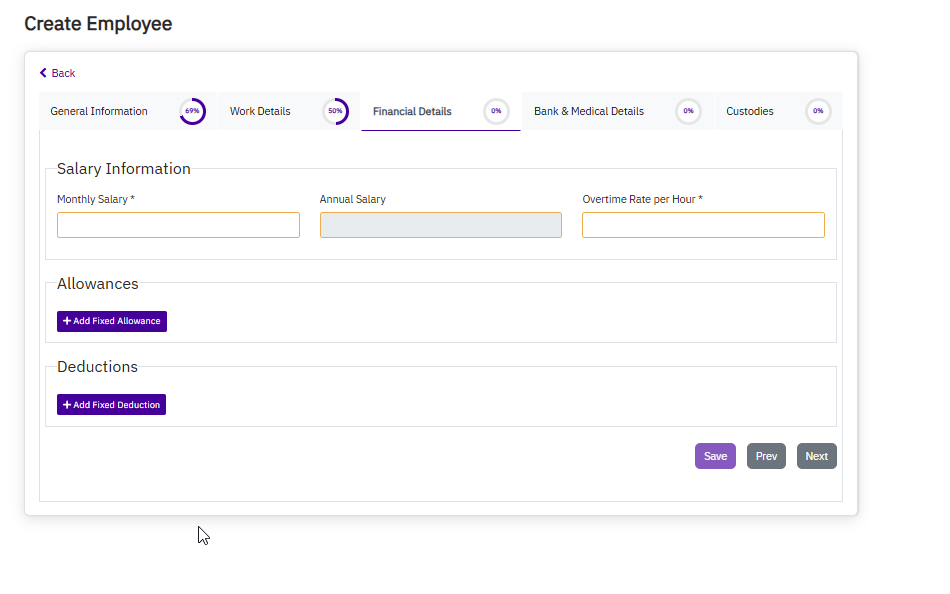The height and width of the screenshot is (594, 950).
Task: Click the 0% progress ring on Financial Details
Action: 496,111
